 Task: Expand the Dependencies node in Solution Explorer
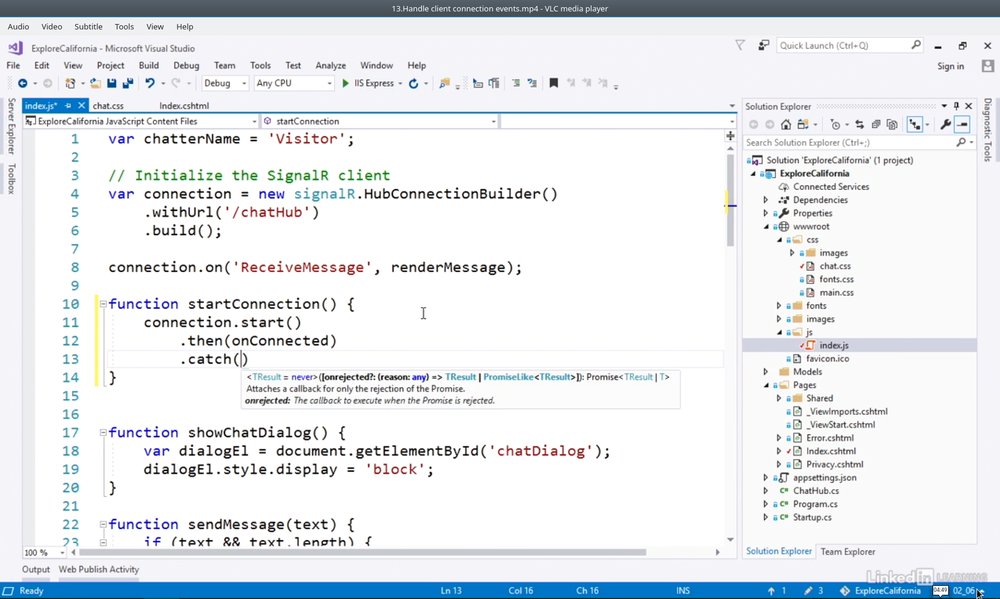pos(766,200)
